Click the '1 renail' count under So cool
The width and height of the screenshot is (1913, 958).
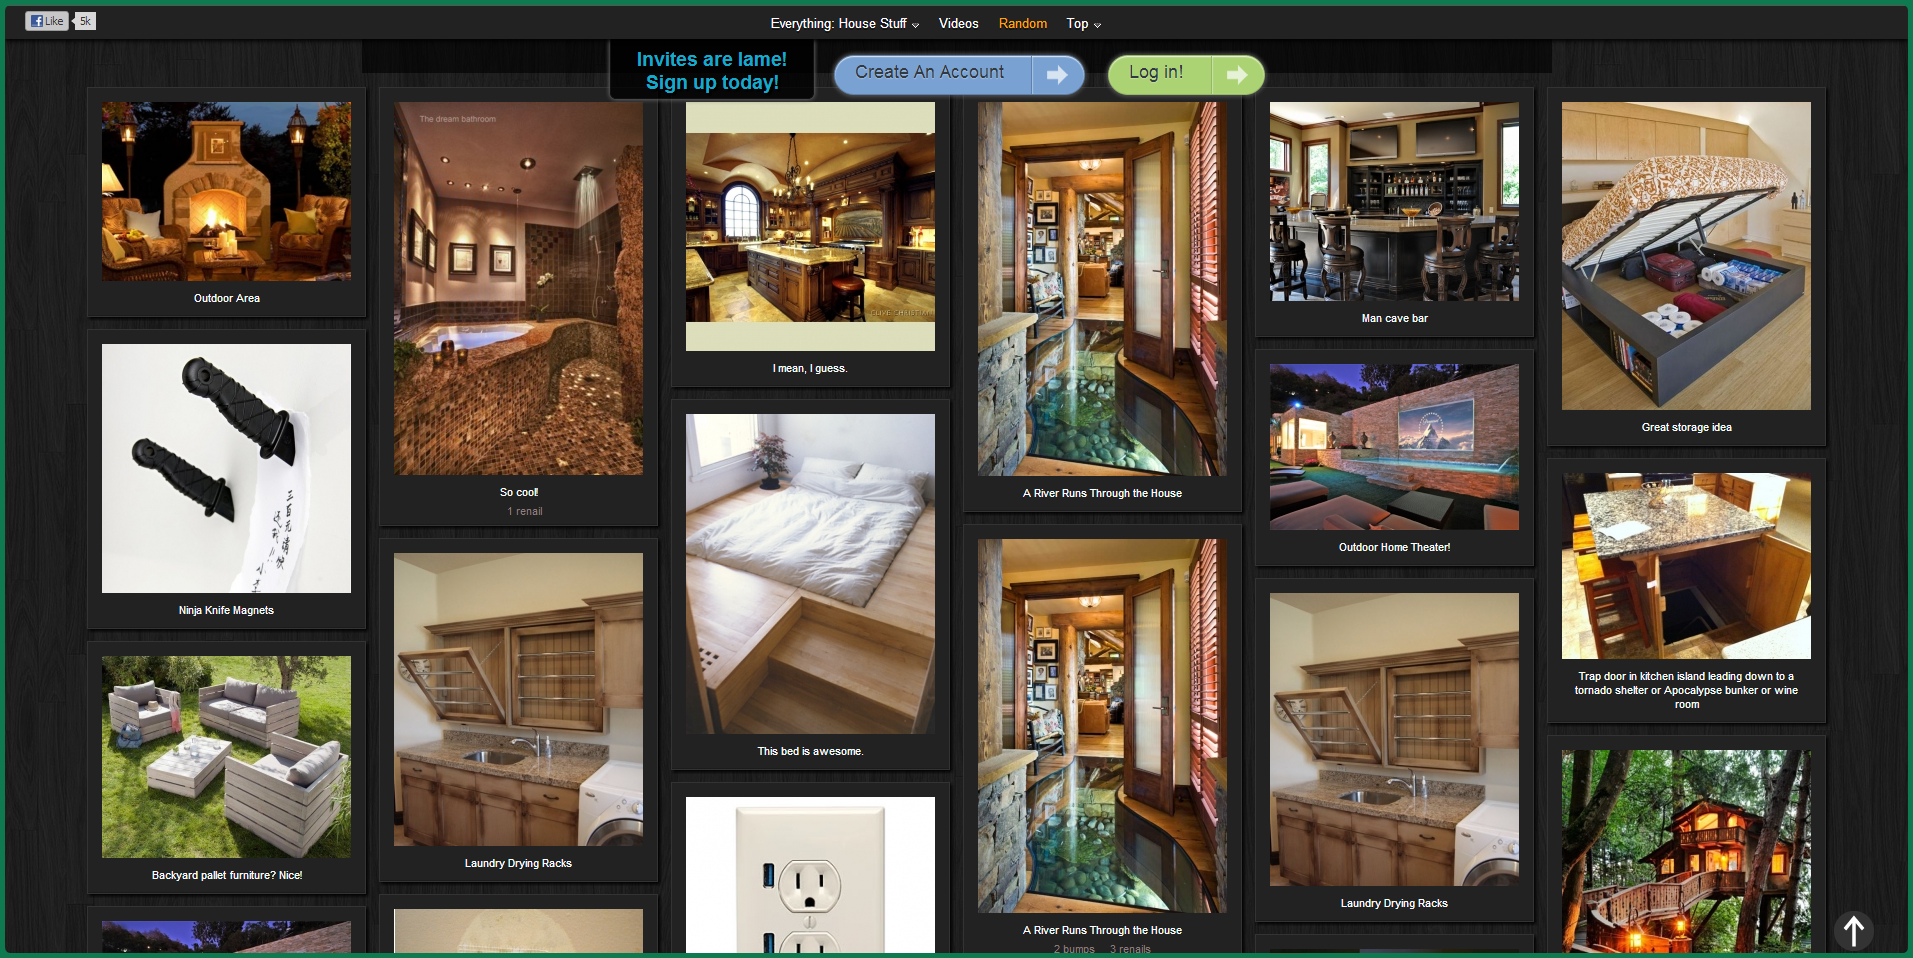pos(524,511)
